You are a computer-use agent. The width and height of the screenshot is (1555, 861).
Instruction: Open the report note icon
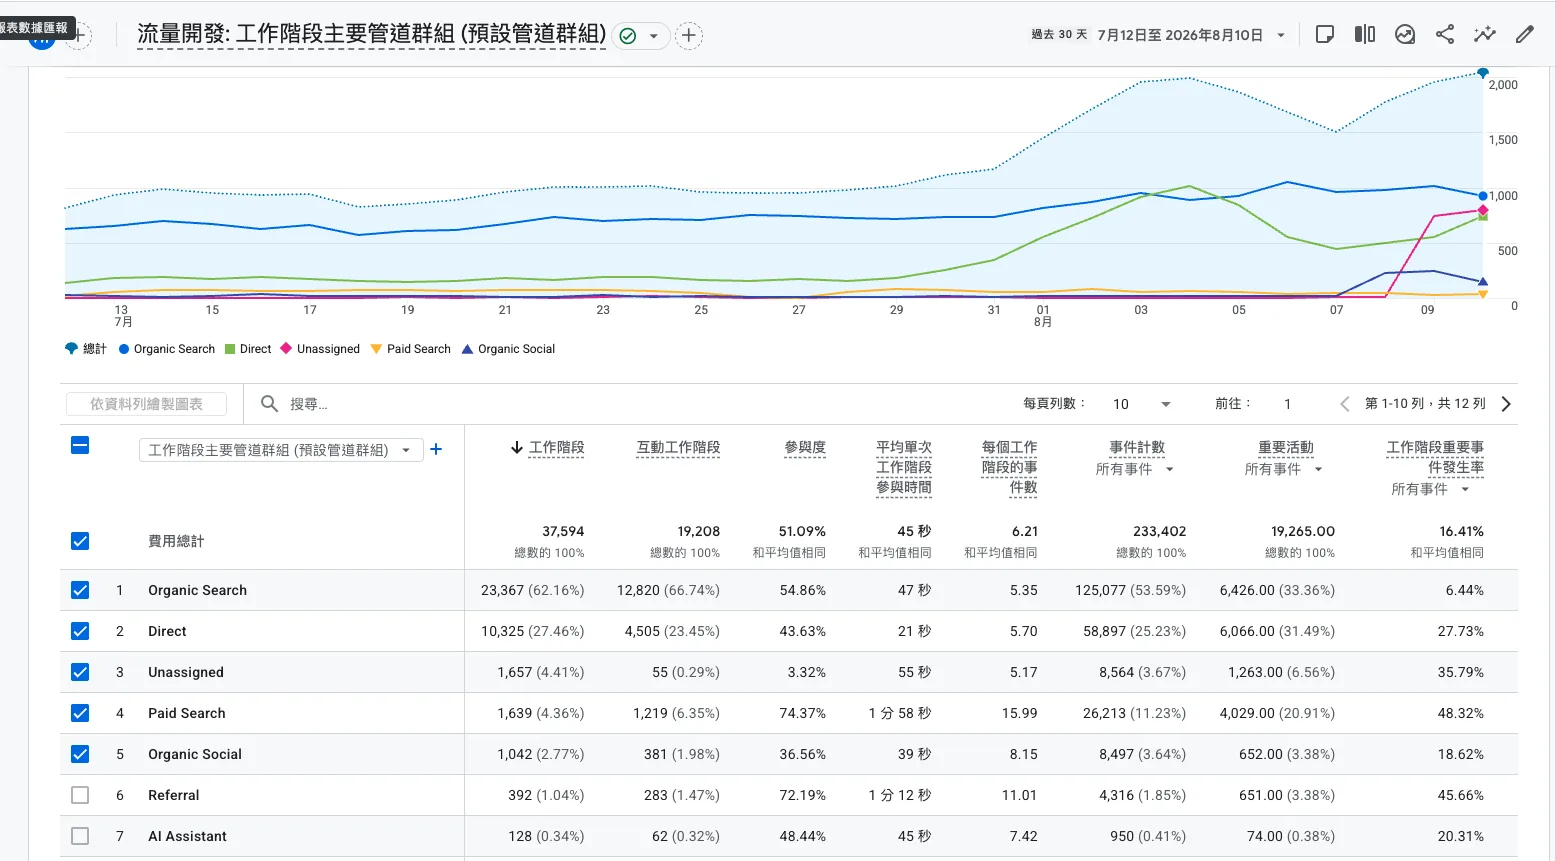pyautogui.click(x=1325, y=35)
